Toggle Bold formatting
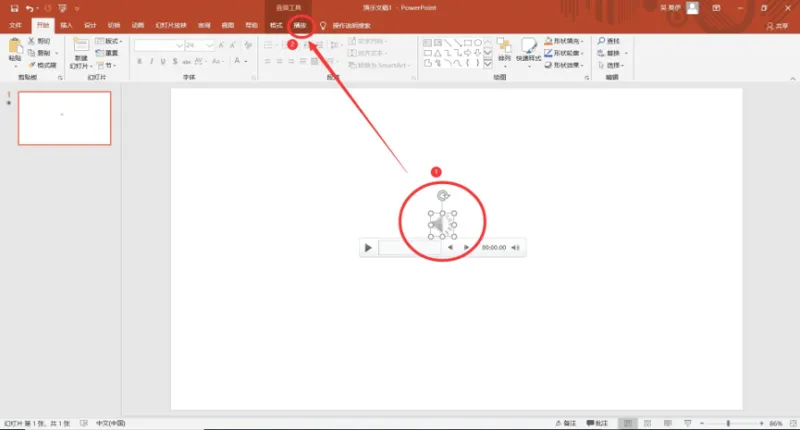 tap(139, 61)
